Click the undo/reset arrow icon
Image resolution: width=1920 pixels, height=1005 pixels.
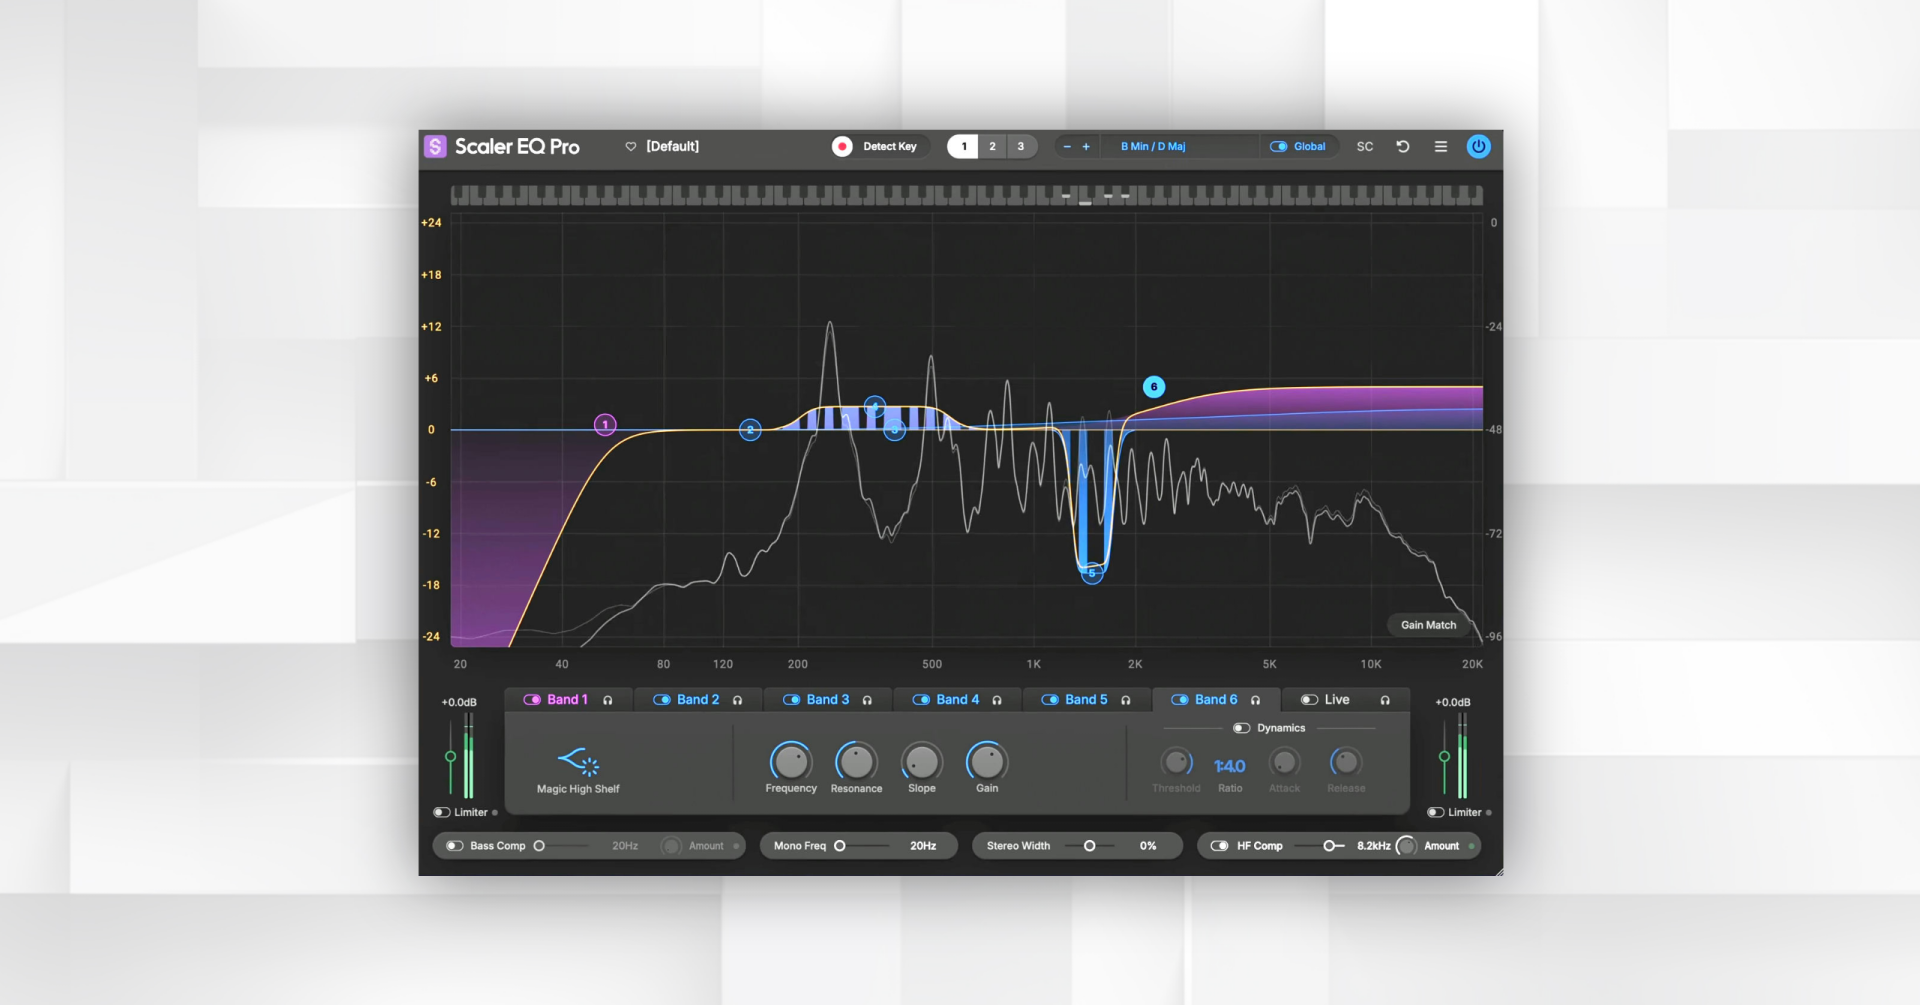[1403, 146]
